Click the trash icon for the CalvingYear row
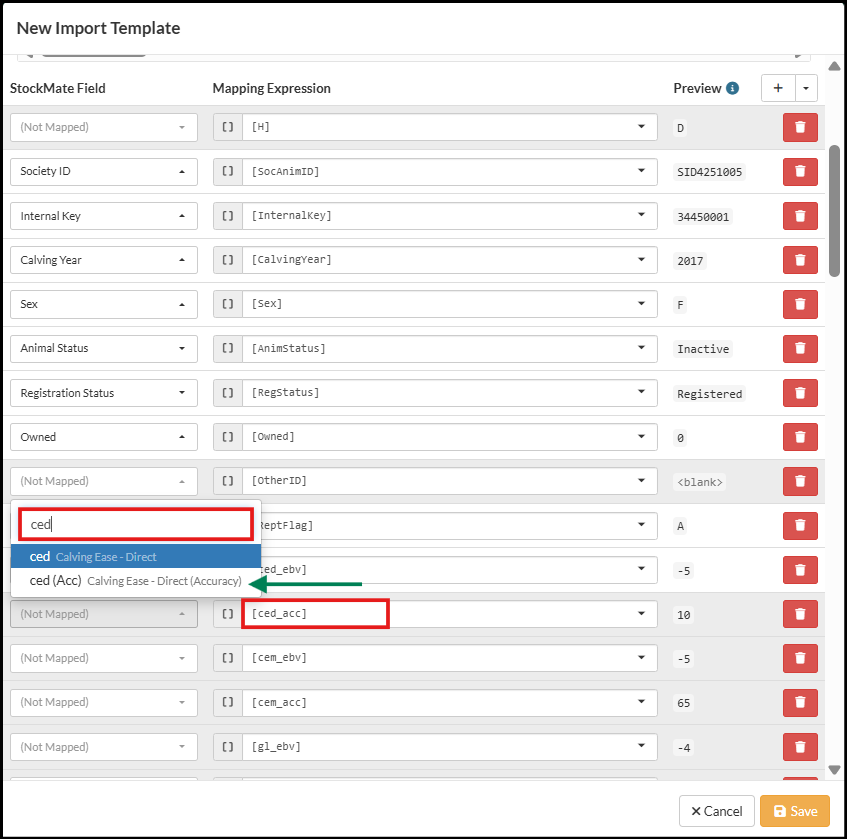The width and height of the screenshot is (847, 839). [799, 260]
